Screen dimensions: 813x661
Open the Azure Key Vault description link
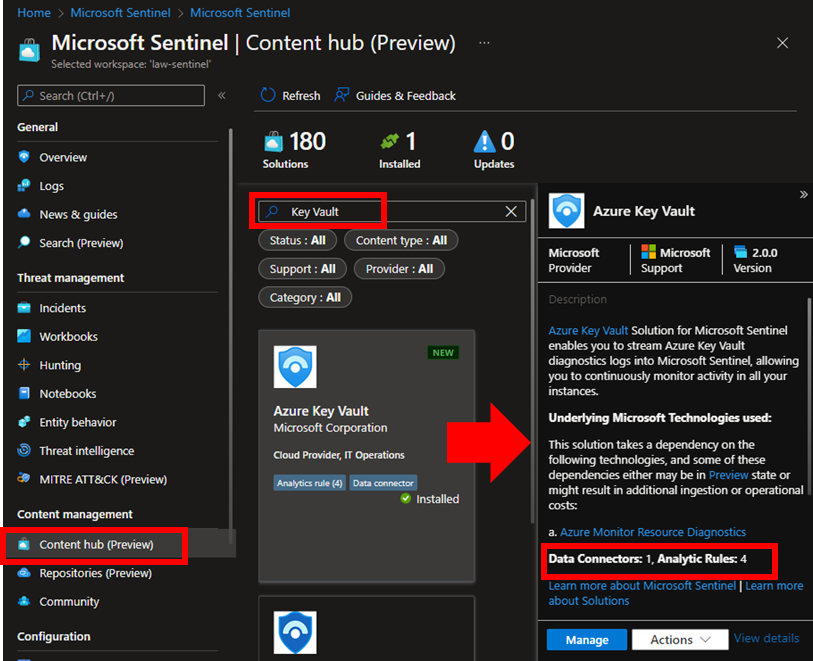pos(588,330)
